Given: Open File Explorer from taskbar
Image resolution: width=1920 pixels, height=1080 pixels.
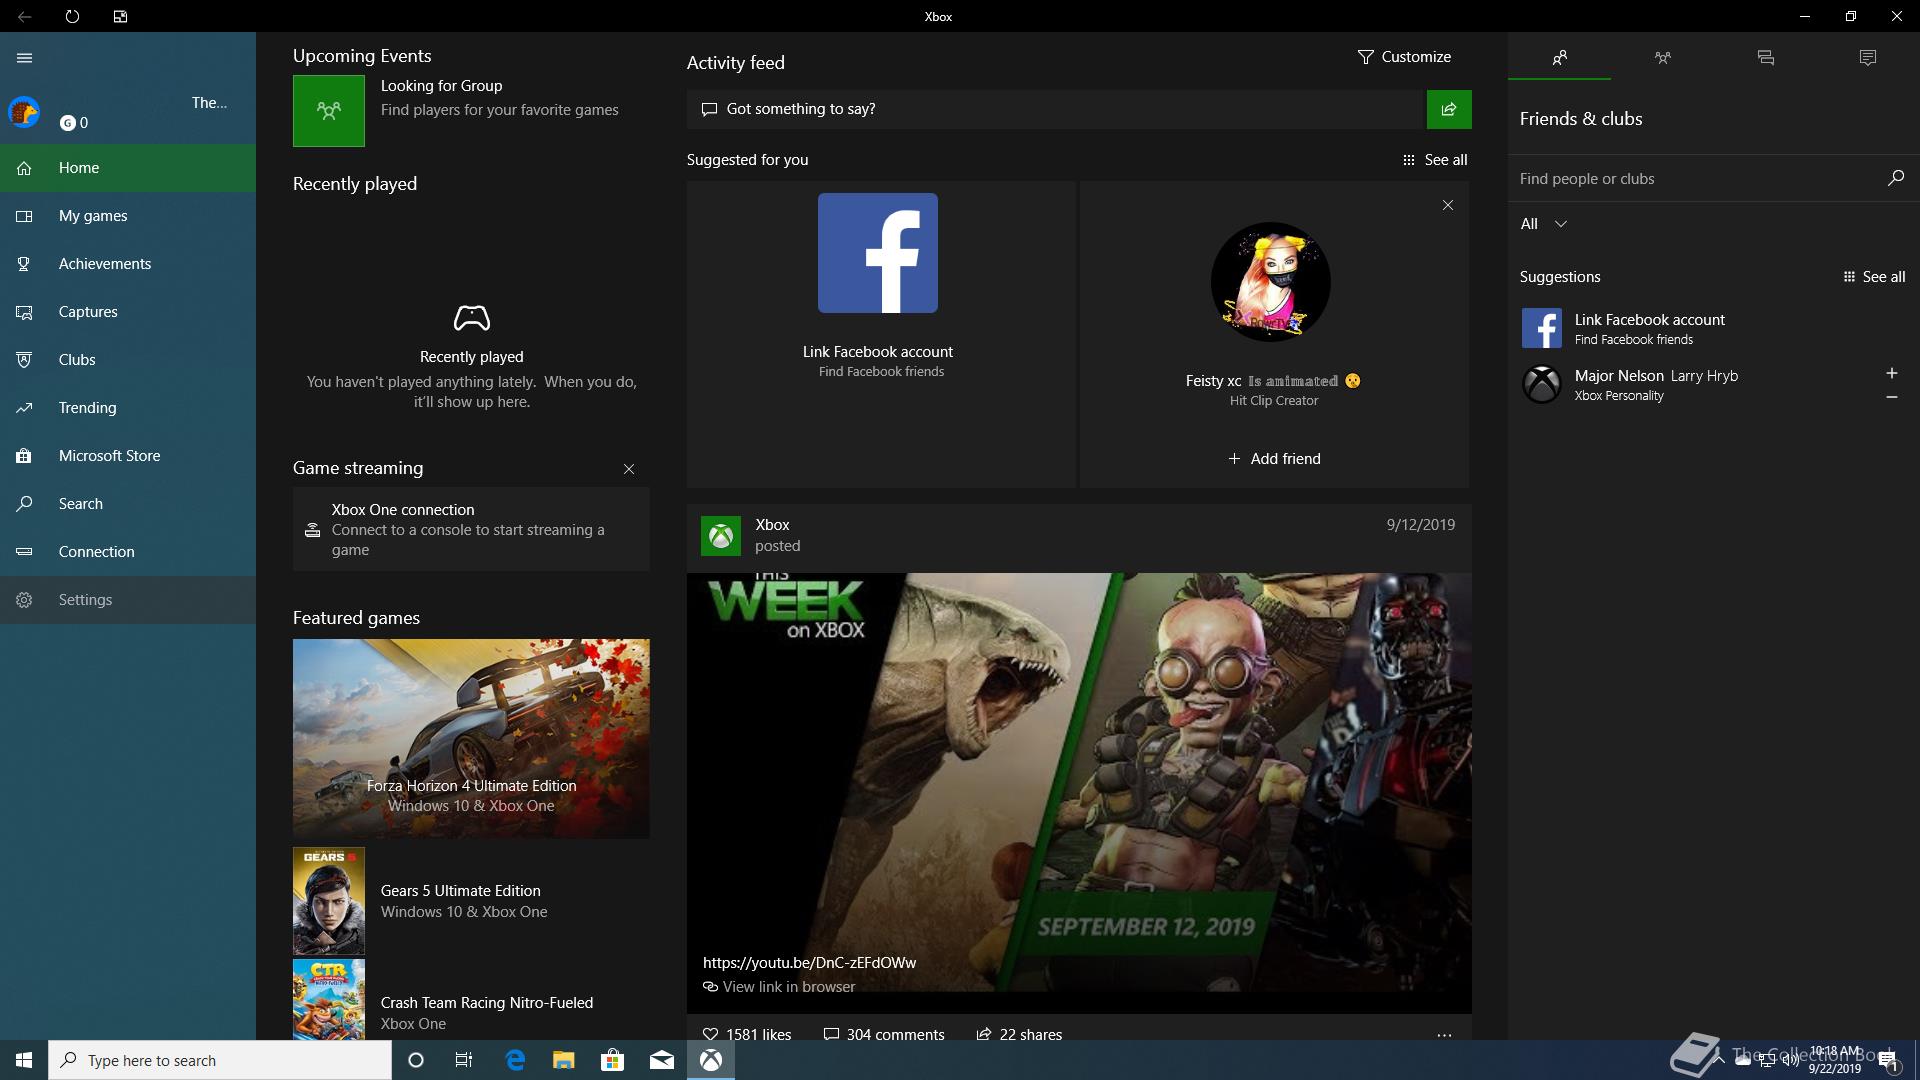Looking at the screenshot, I should point(564,1060).
